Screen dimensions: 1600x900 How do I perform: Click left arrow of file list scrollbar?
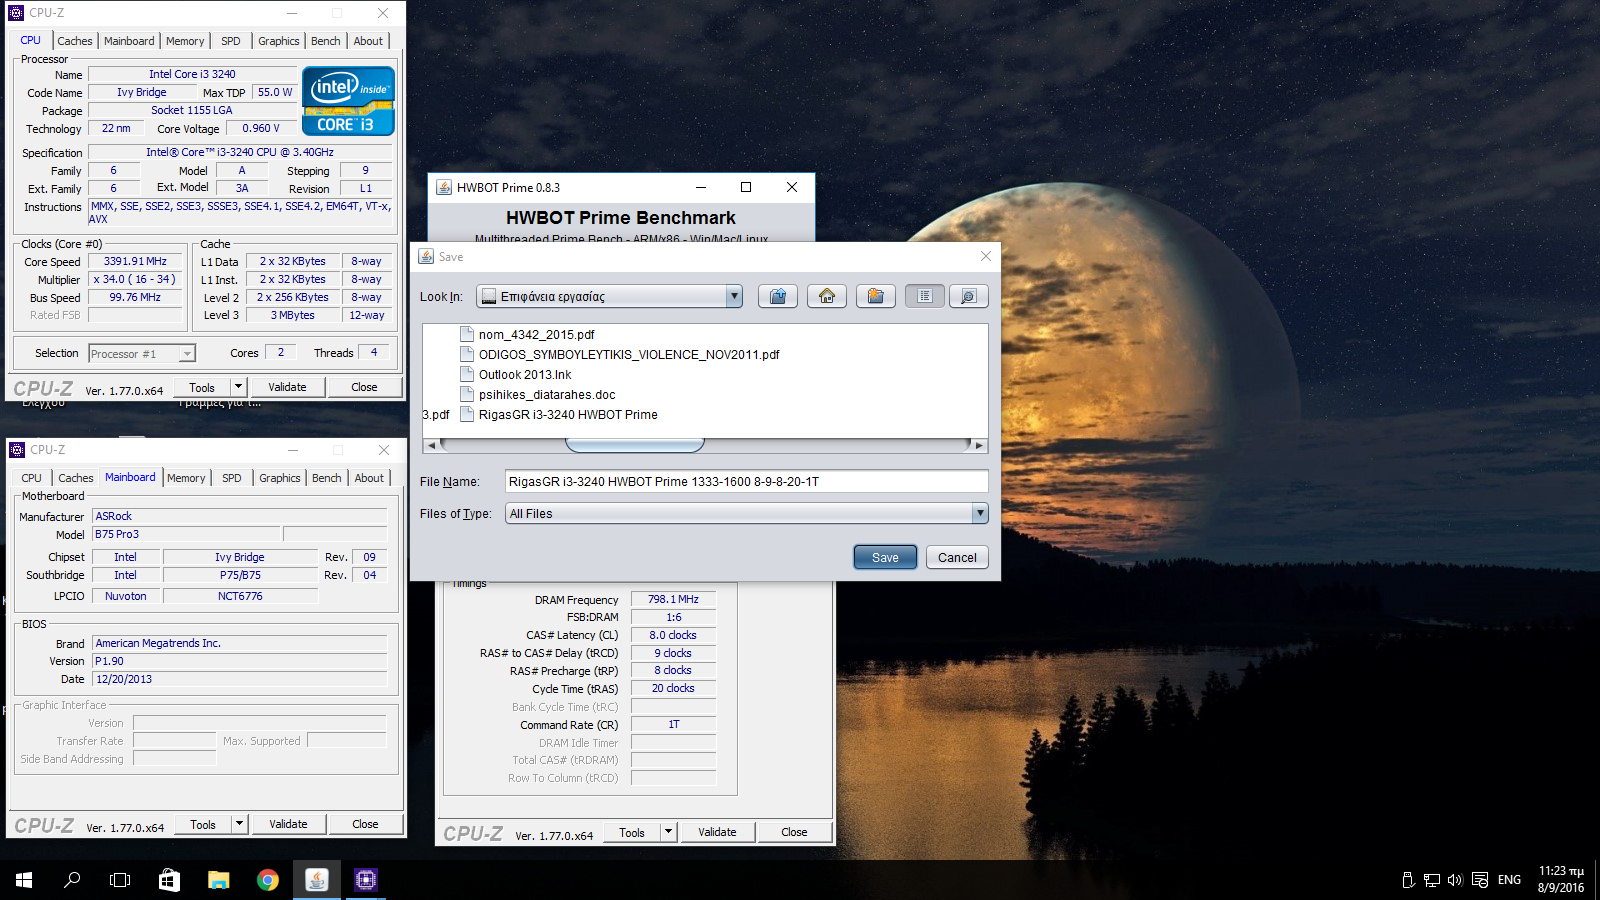point(431,445)
